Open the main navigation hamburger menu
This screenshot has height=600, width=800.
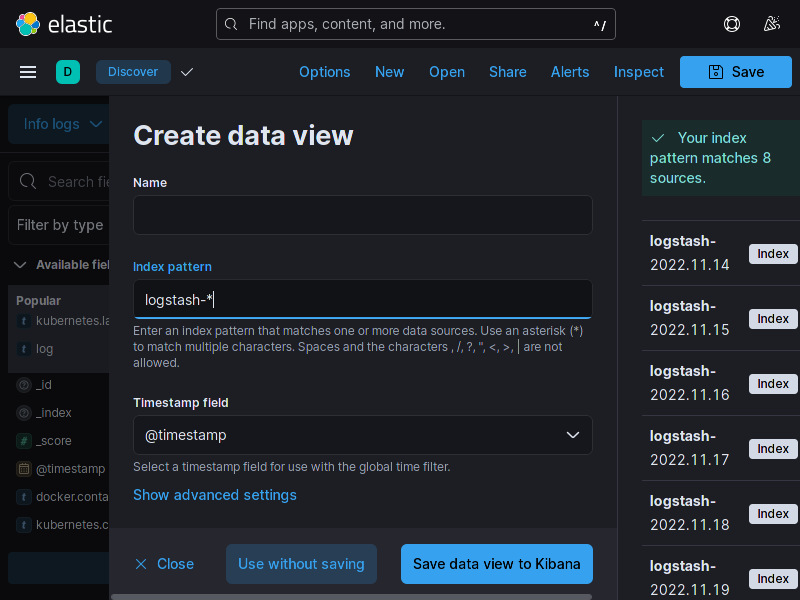pos(28,71)
